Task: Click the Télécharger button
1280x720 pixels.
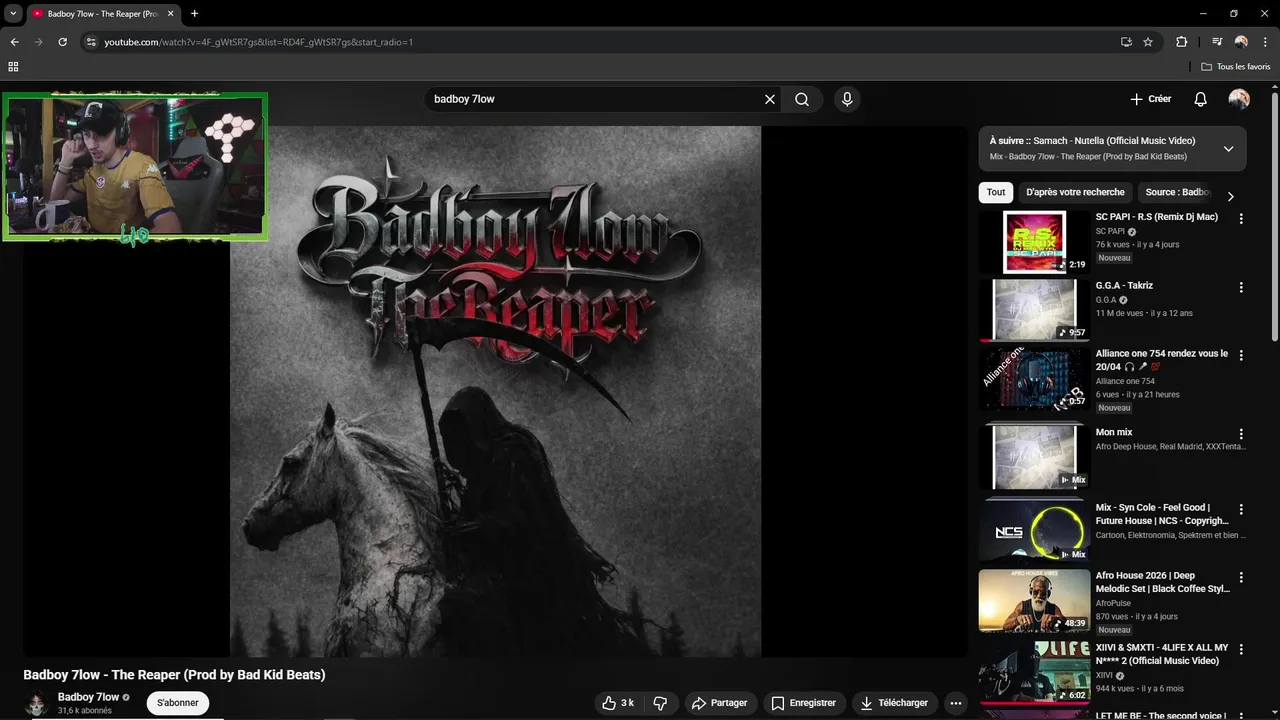Action: [x=895, y=703]
